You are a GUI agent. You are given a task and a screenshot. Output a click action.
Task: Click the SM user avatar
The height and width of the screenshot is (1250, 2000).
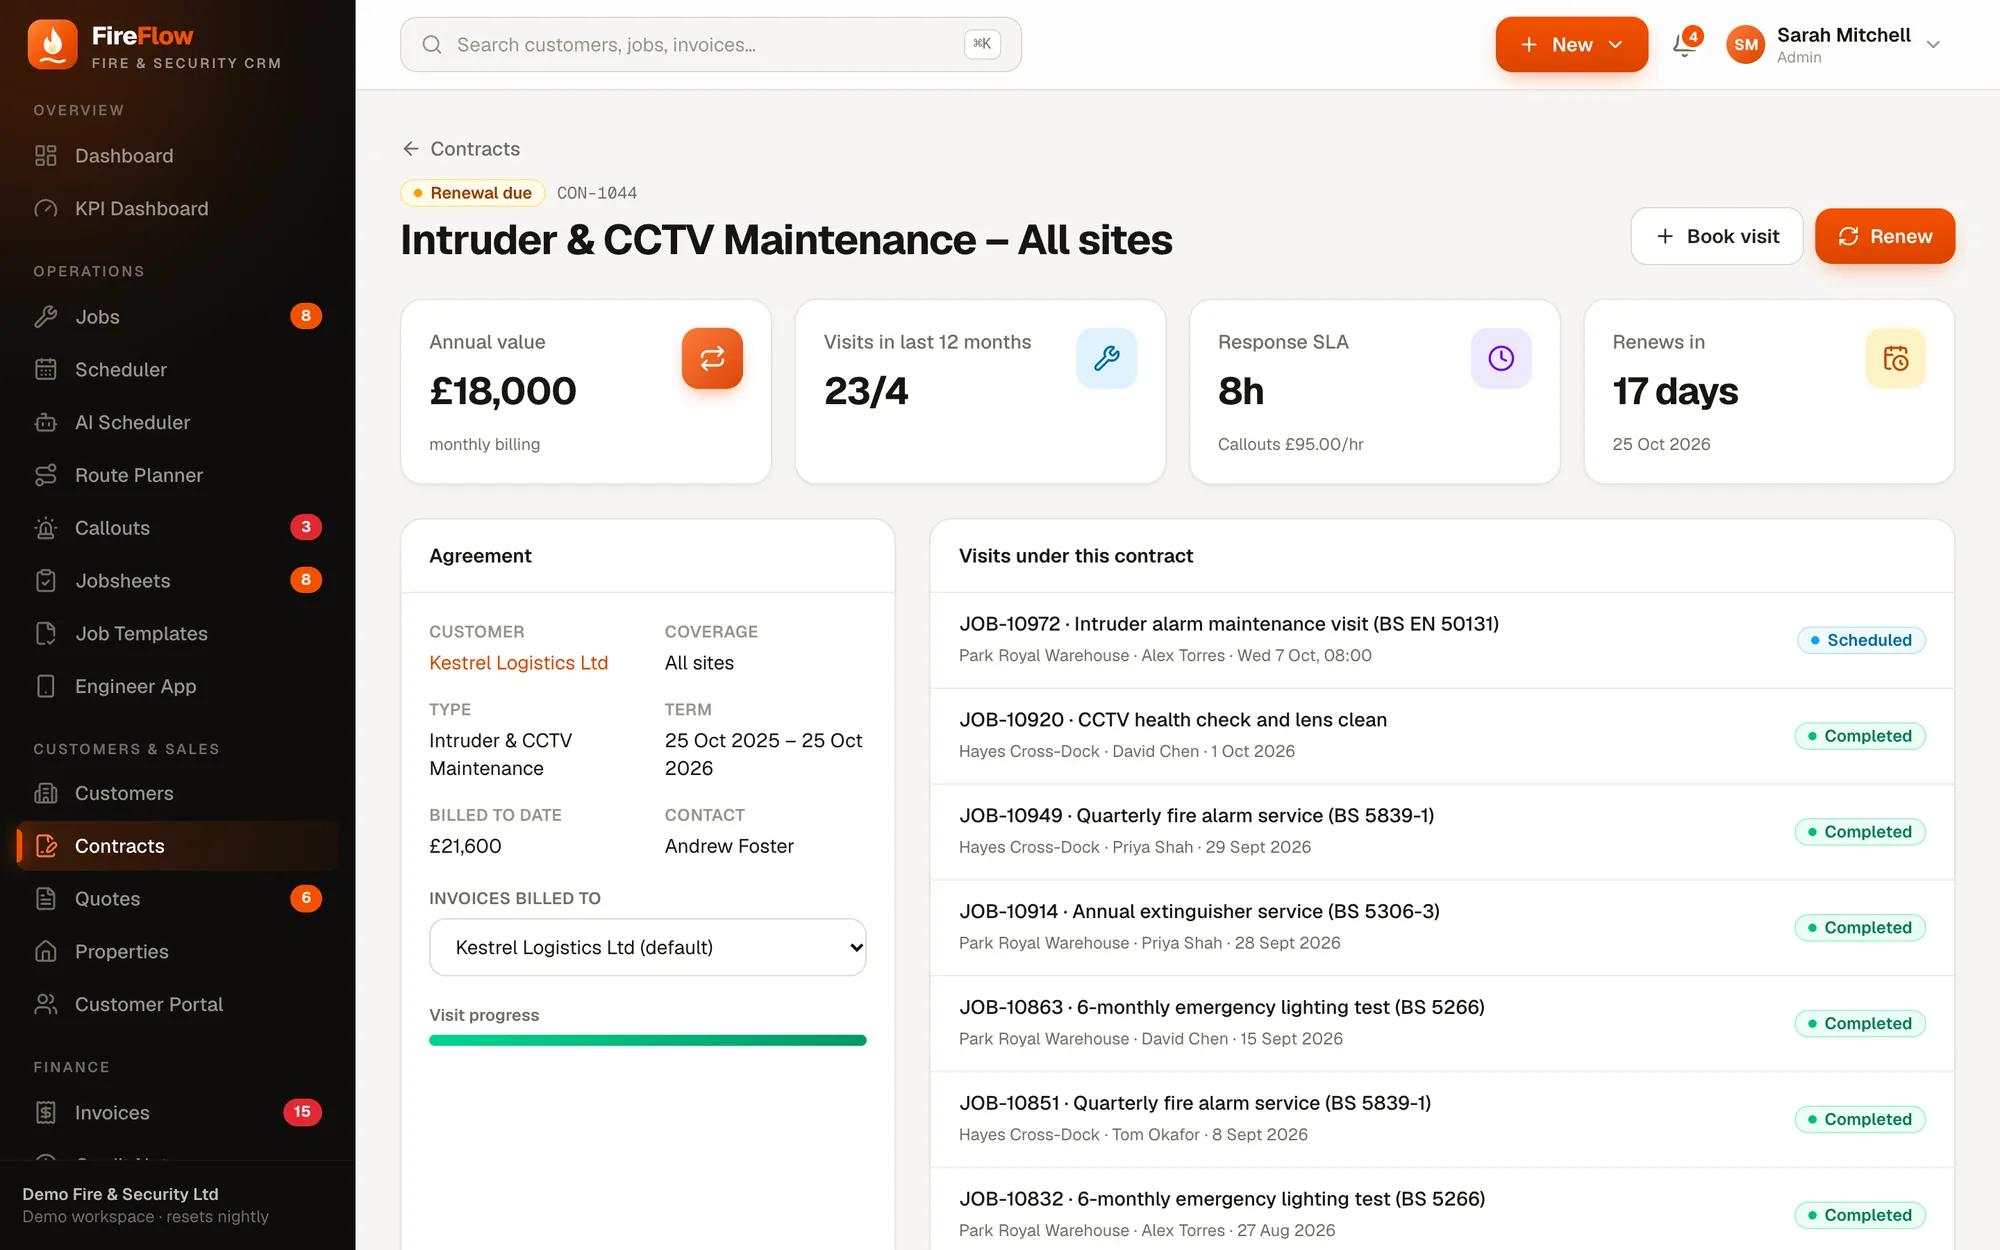click(x=1745, y=45)
